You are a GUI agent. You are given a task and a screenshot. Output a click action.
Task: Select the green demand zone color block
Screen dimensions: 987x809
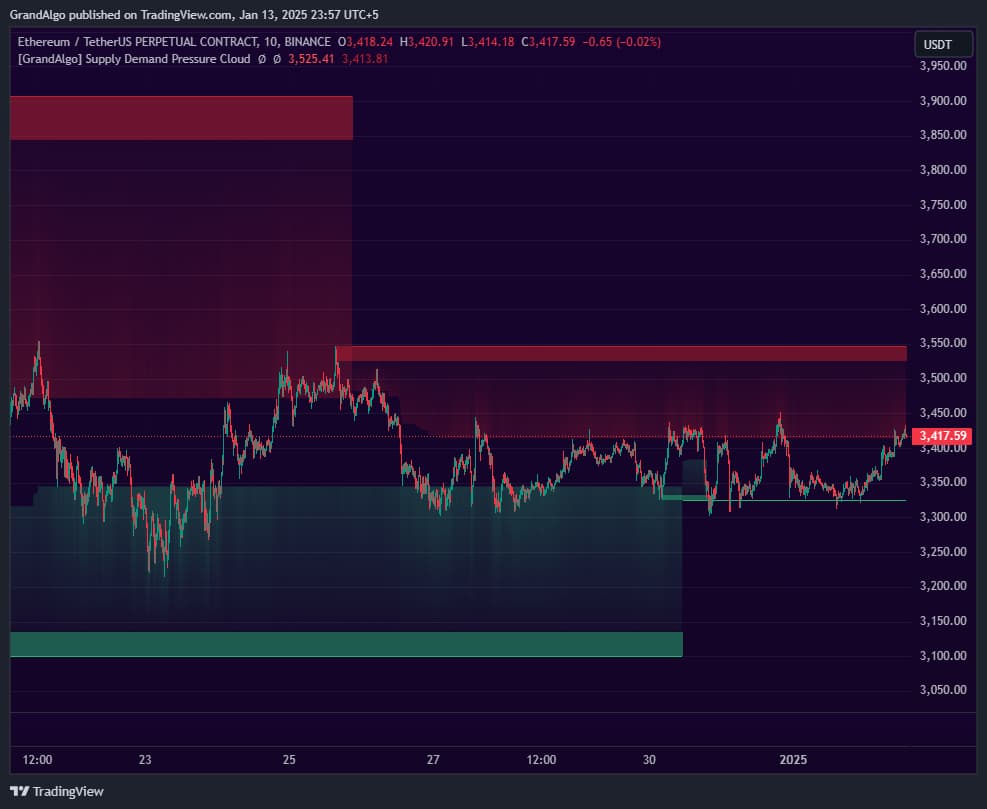click(x=345, y=645)
